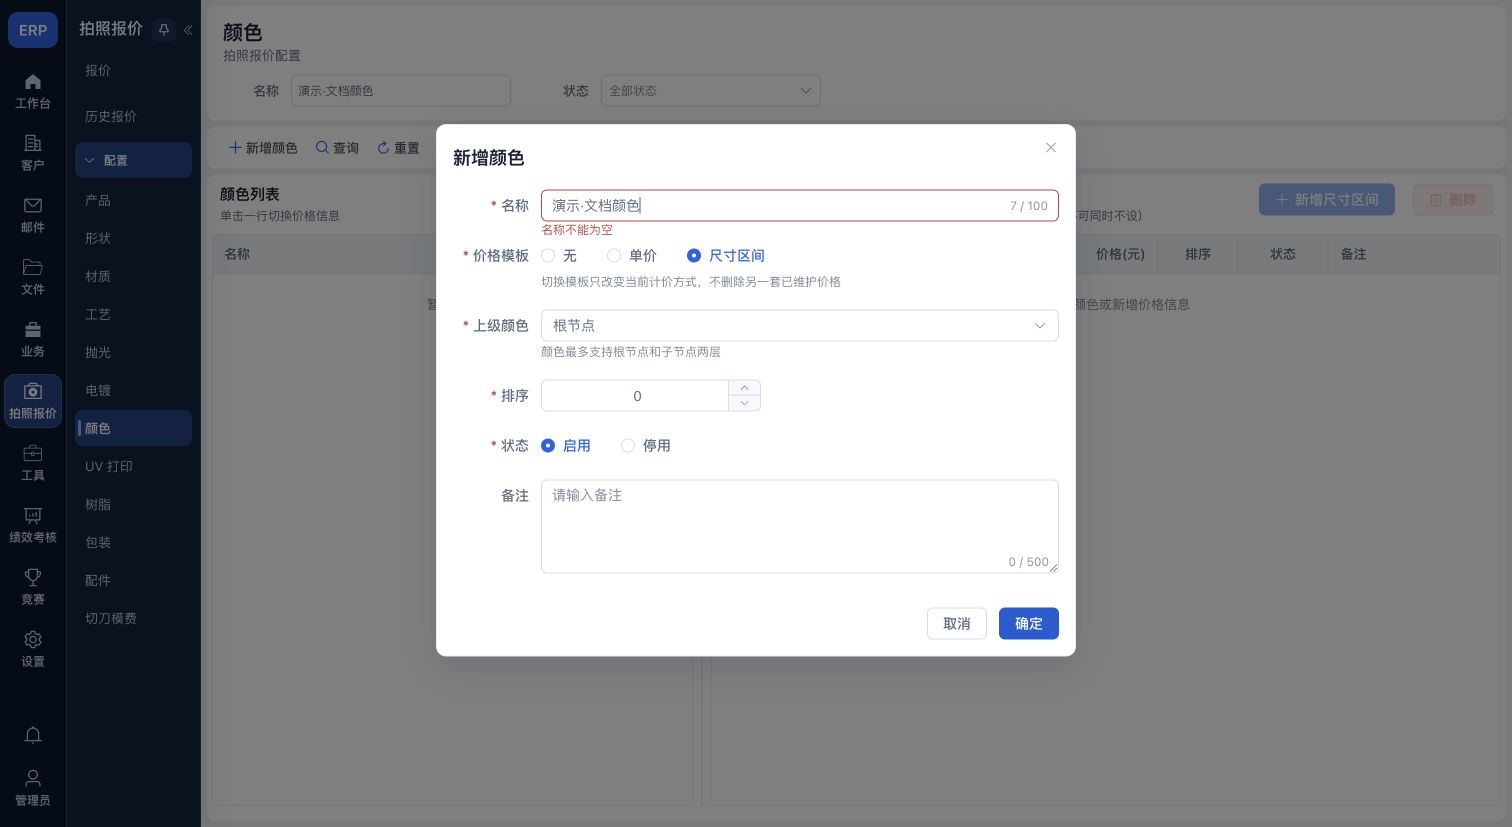Focus the 名称 input in dialog

pos(799,206)
